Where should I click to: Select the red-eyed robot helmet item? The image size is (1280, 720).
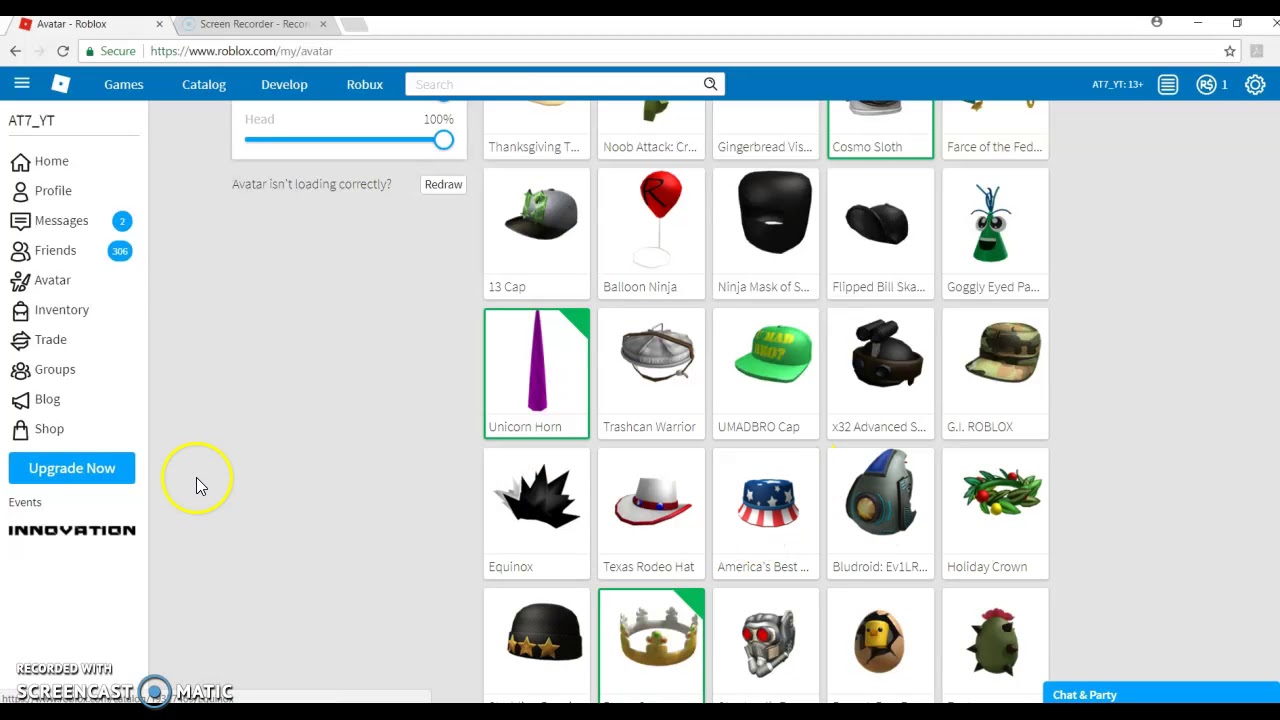(766, 645)
